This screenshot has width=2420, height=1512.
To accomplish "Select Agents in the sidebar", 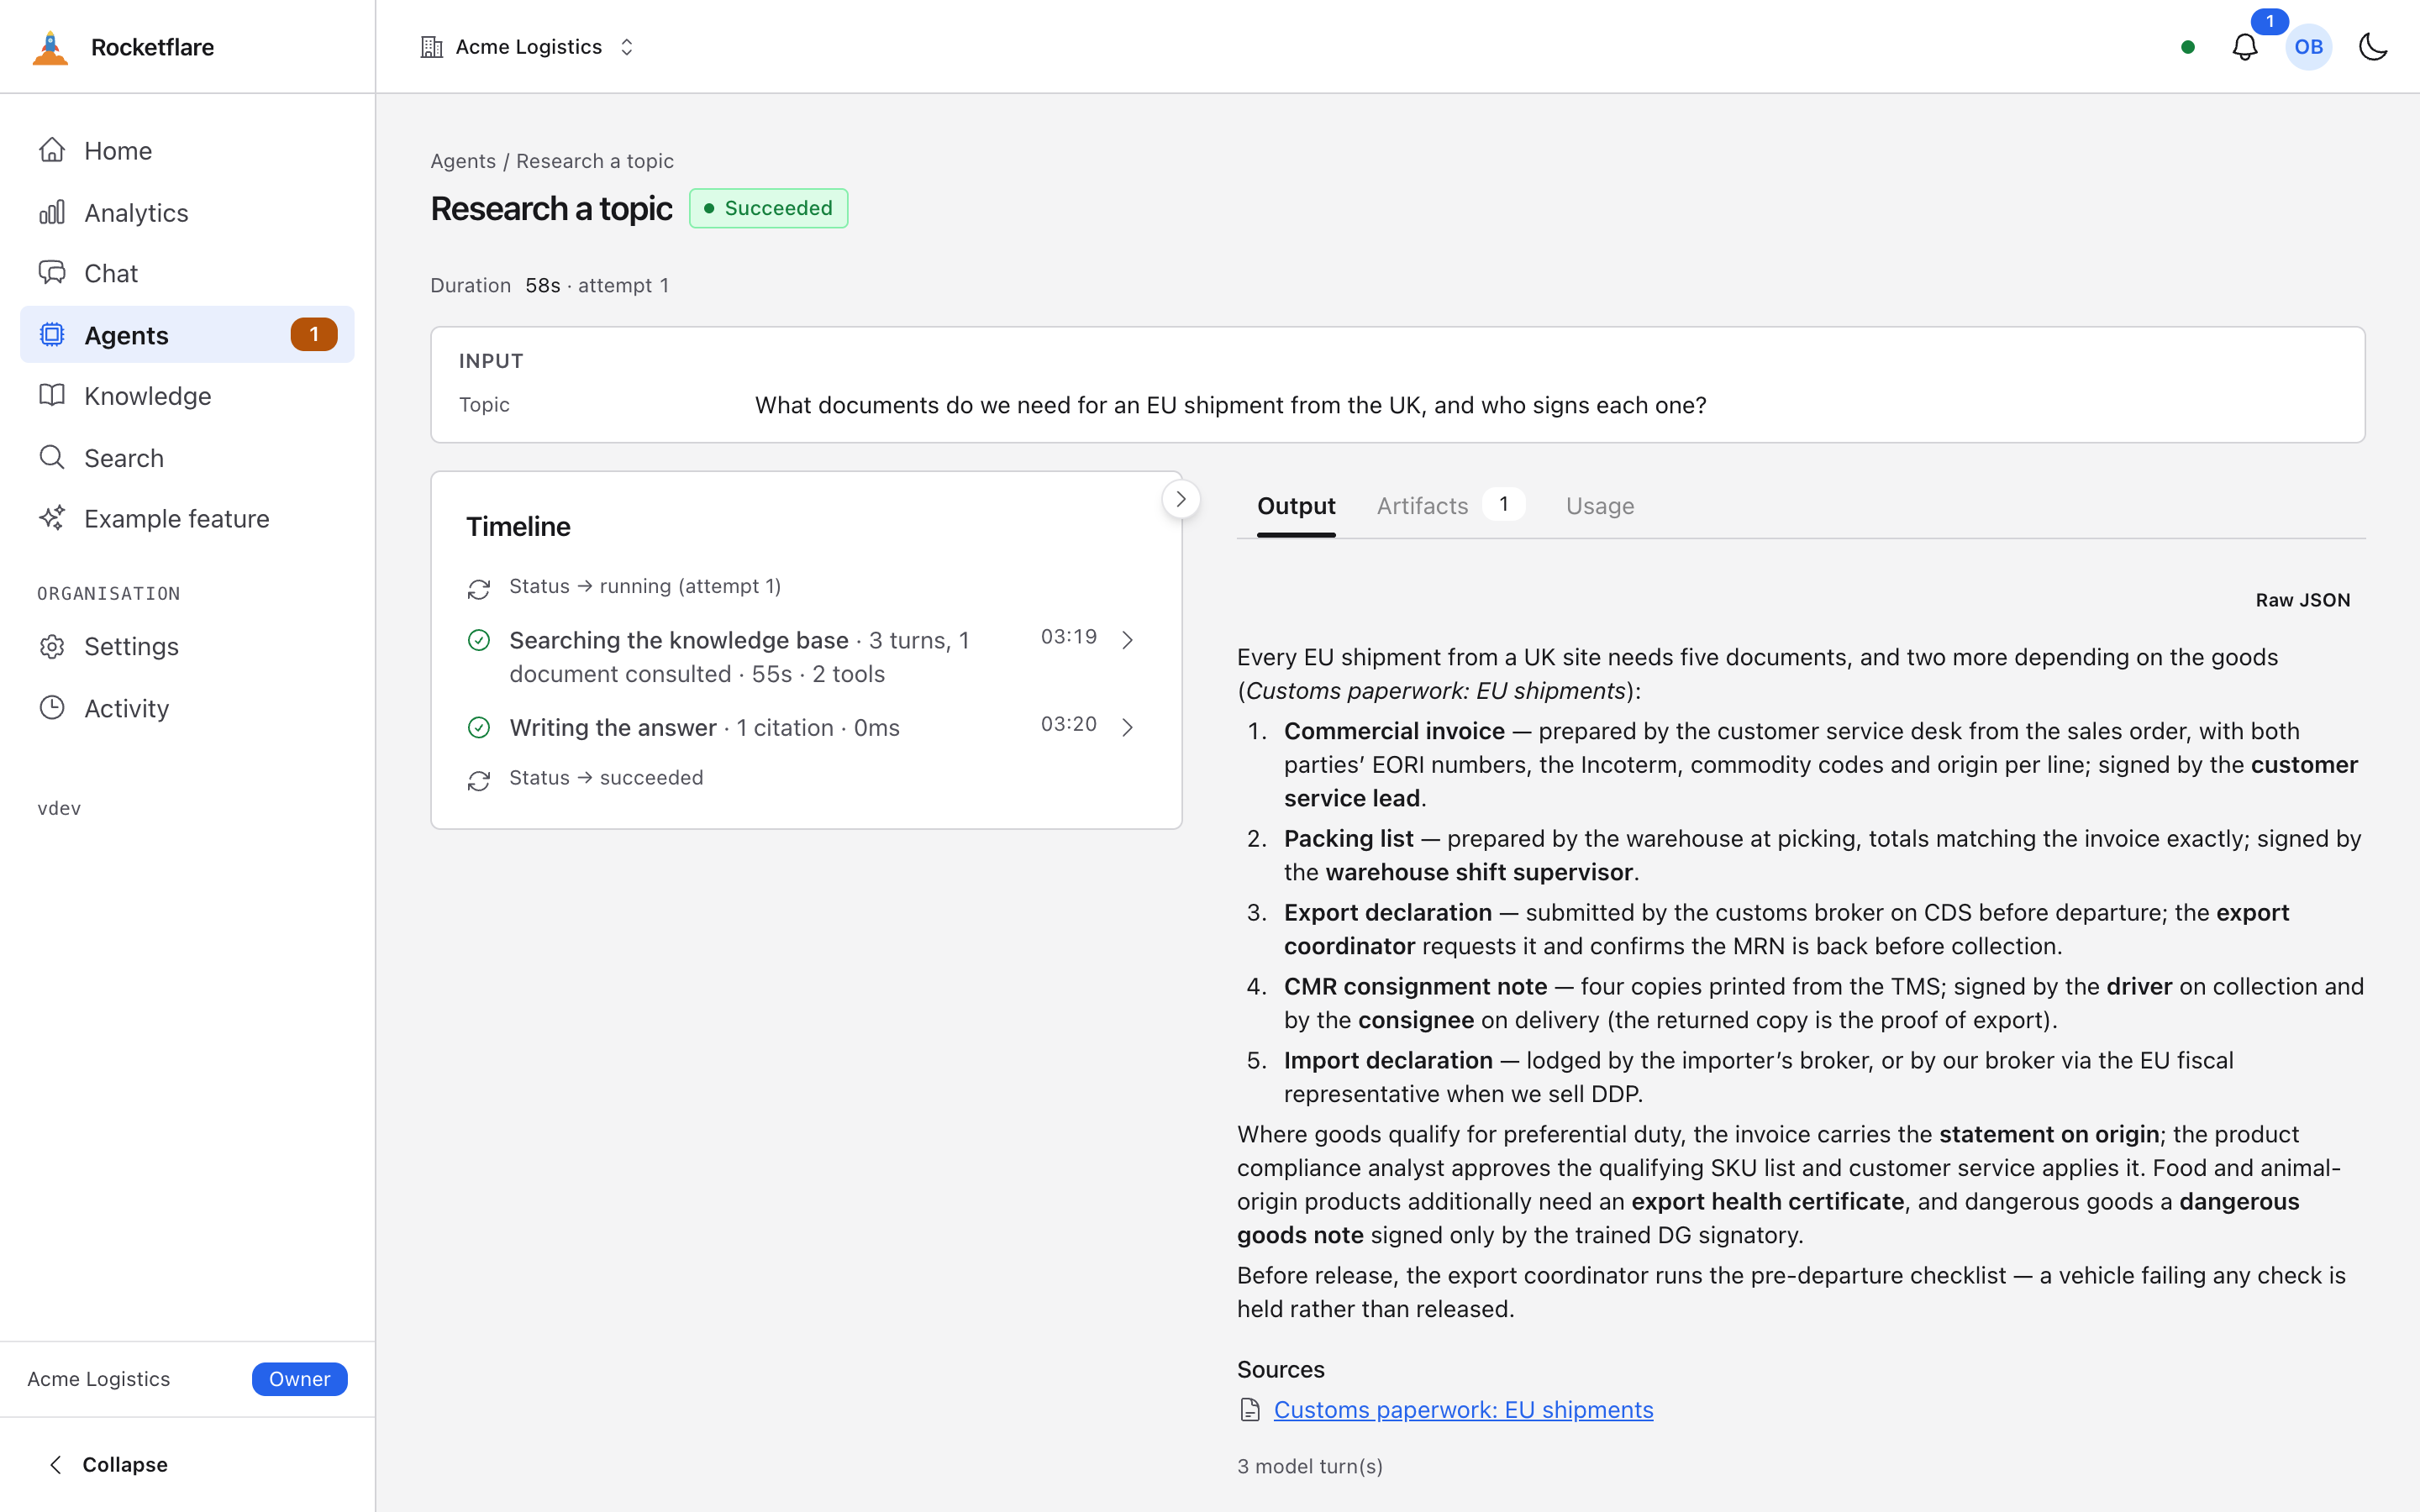I will tap(187, 335).
